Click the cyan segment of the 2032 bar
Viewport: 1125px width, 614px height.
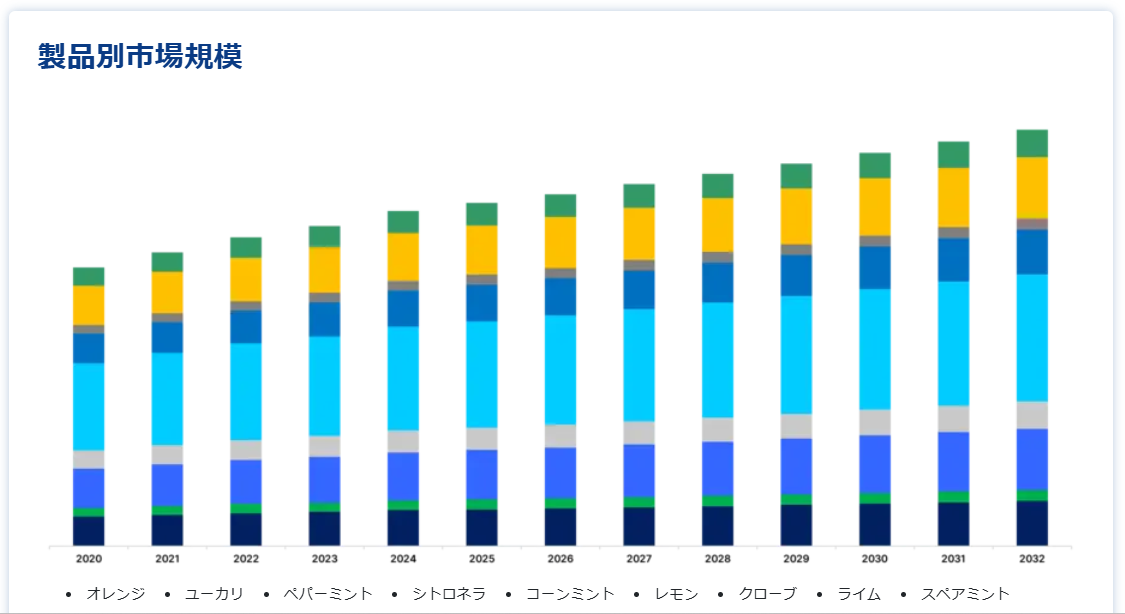tap(1032, 337)
